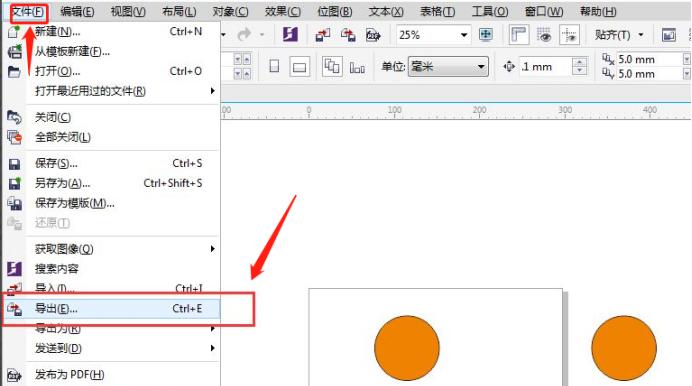The image size is (692, 386).
Task: Toggle the show grid button
Action: tap(544, 35)
